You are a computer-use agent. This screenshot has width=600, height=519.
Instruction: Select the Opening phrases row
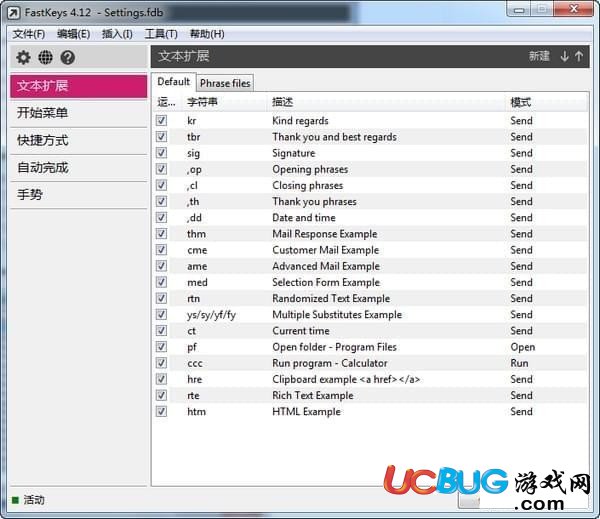(370, 169)
